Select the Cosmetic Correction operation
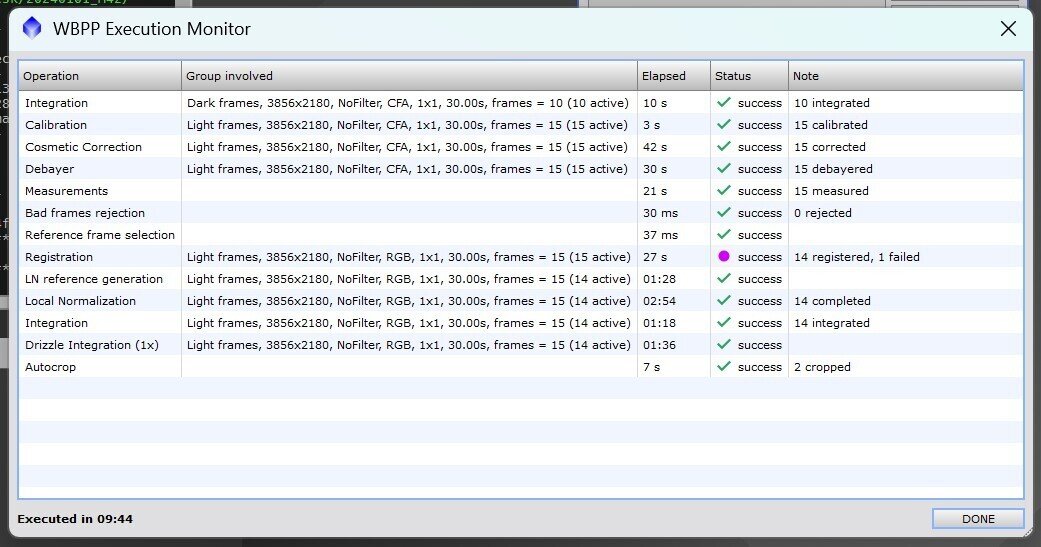Viewport: 1041px width, 547px height. [x=83, y=147]
